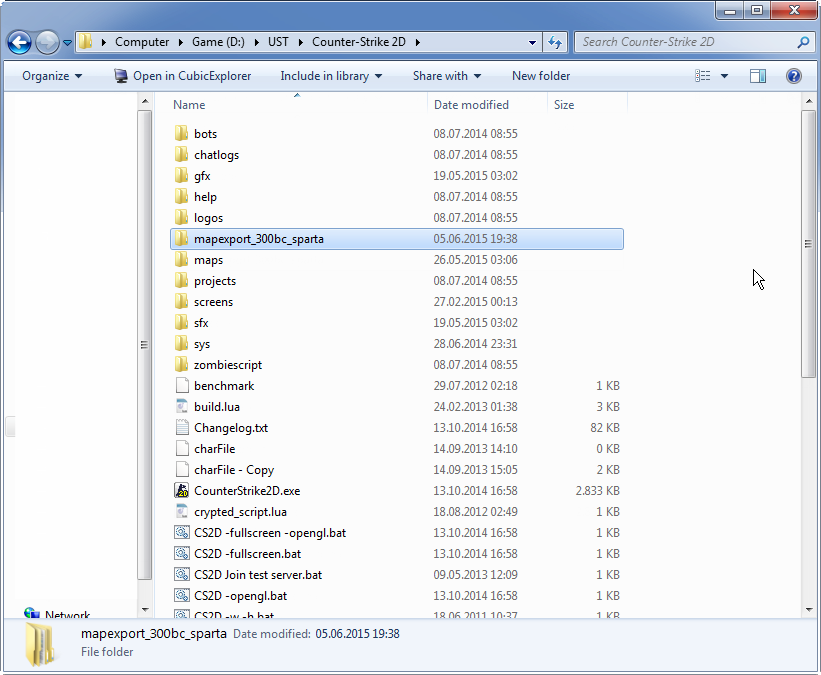This screenshot has height=675, width=821.
Task: Sort by the Date modified column
Action: pos(471,105)
